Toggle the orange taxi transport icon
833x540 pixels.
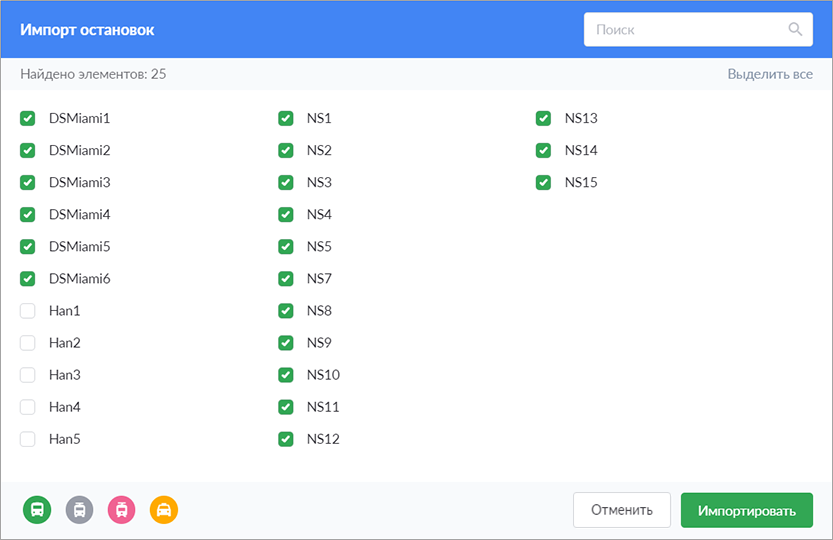tap(164, 510)
